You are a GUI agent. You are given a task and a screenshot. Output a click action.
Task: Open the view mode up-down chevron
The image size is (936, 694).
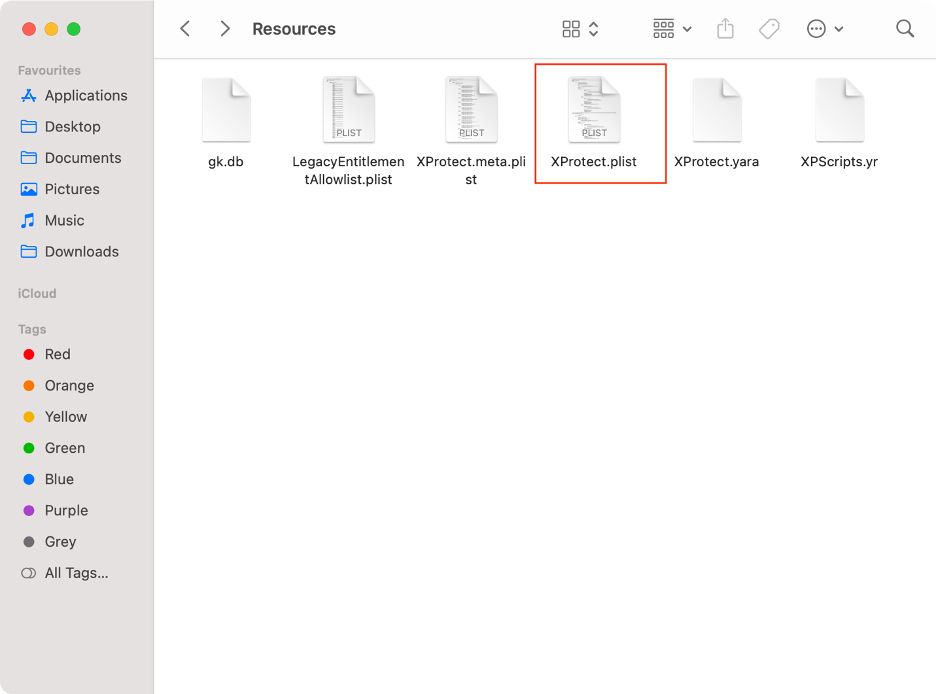(x=593, y=29)
